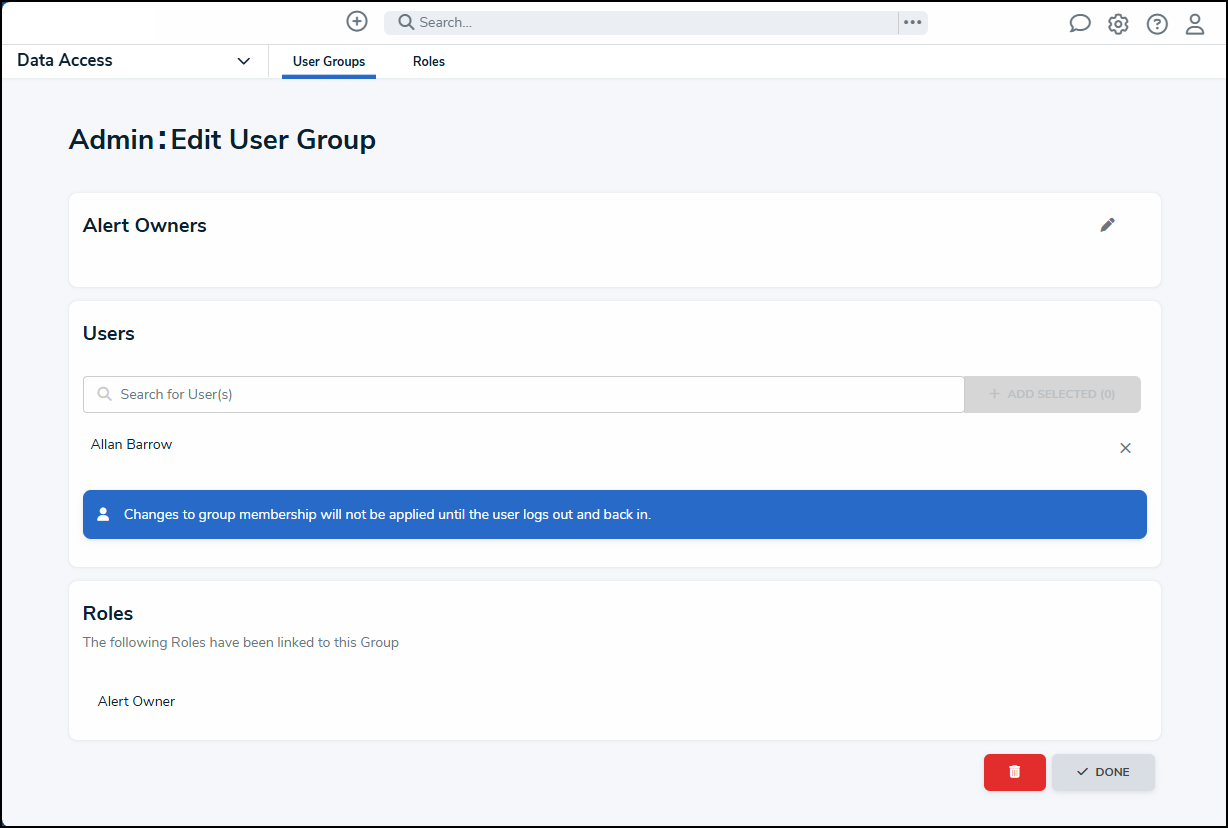Click the Roles section heading
This screenshot has width=1228, height=828.
[x=108, y=613]
